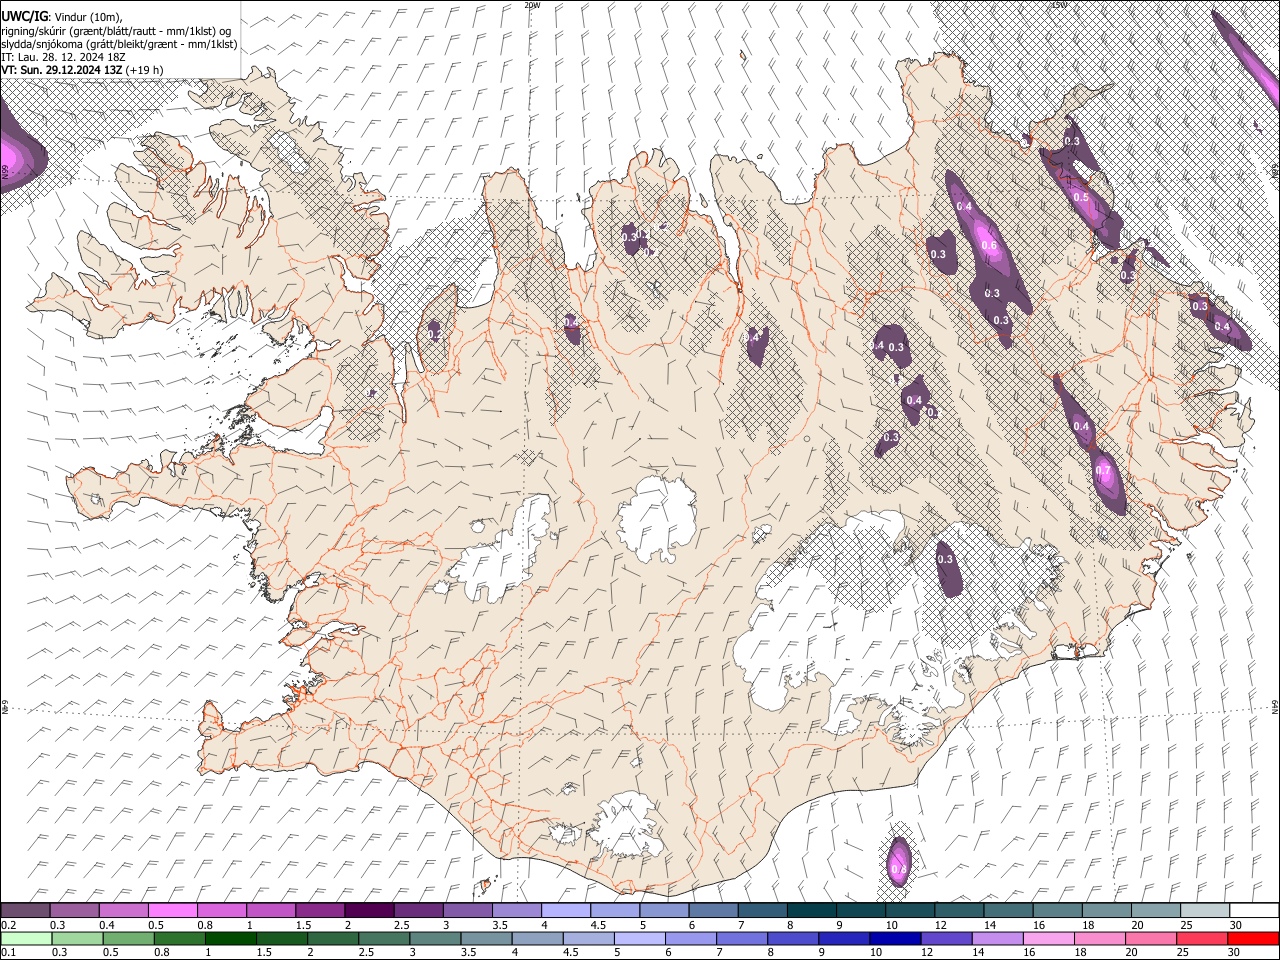
Task: Click the '1.5' label in upper legend row
Action: point(303,925)
